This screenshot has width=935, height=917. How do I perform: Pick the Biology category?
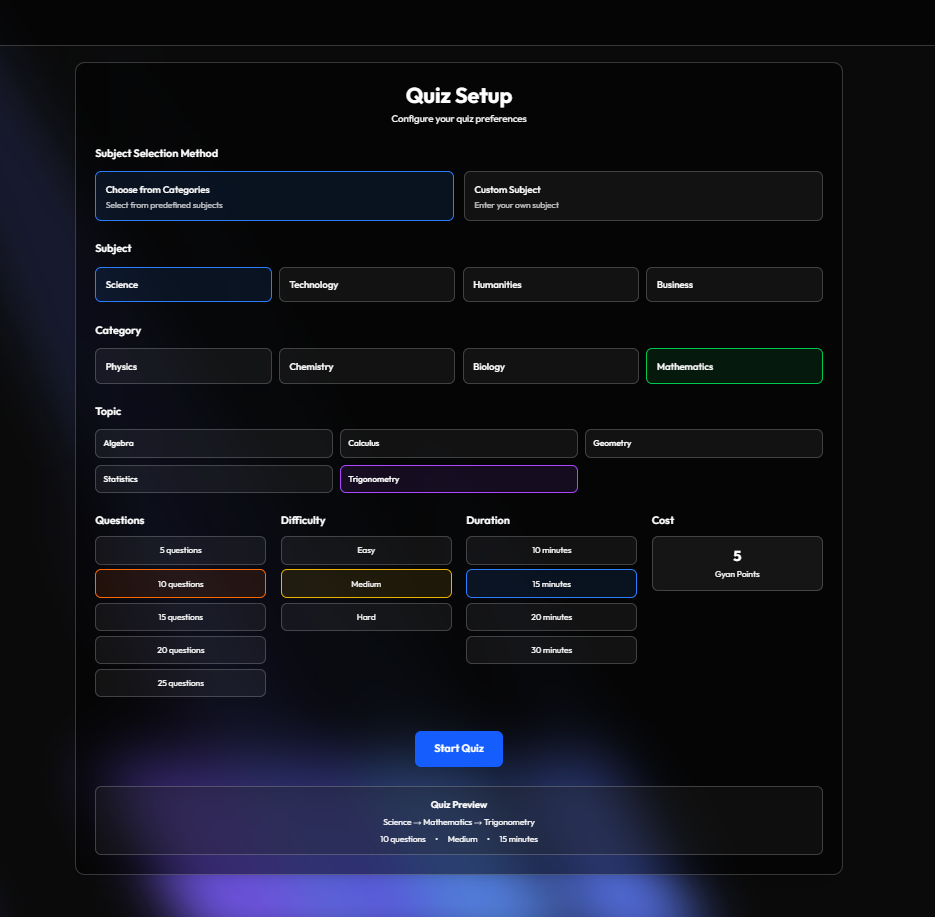550,366
